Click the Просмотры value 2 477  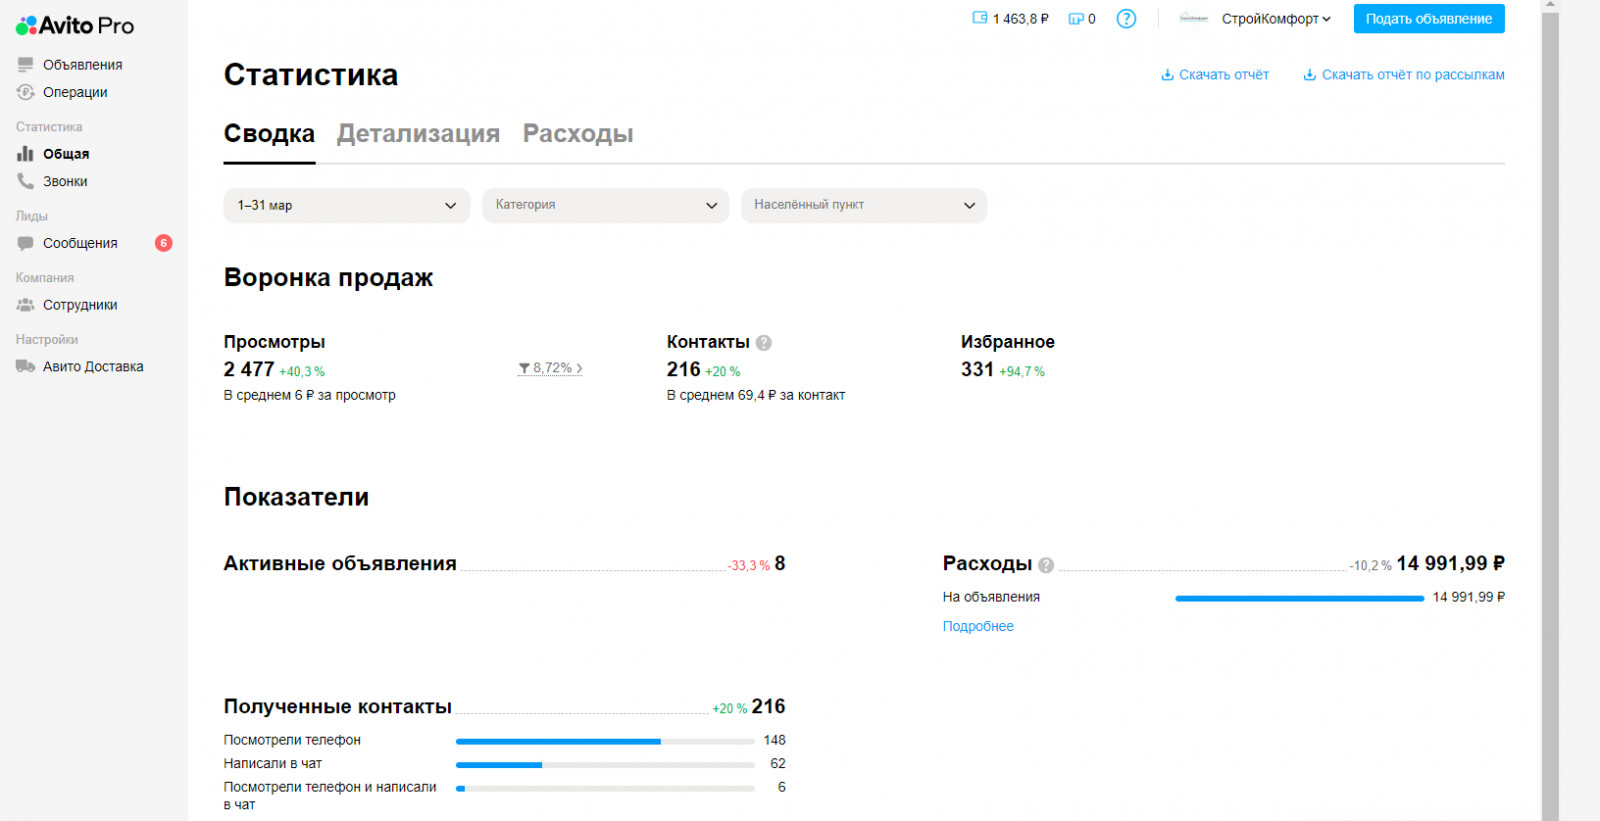point(249,370)
